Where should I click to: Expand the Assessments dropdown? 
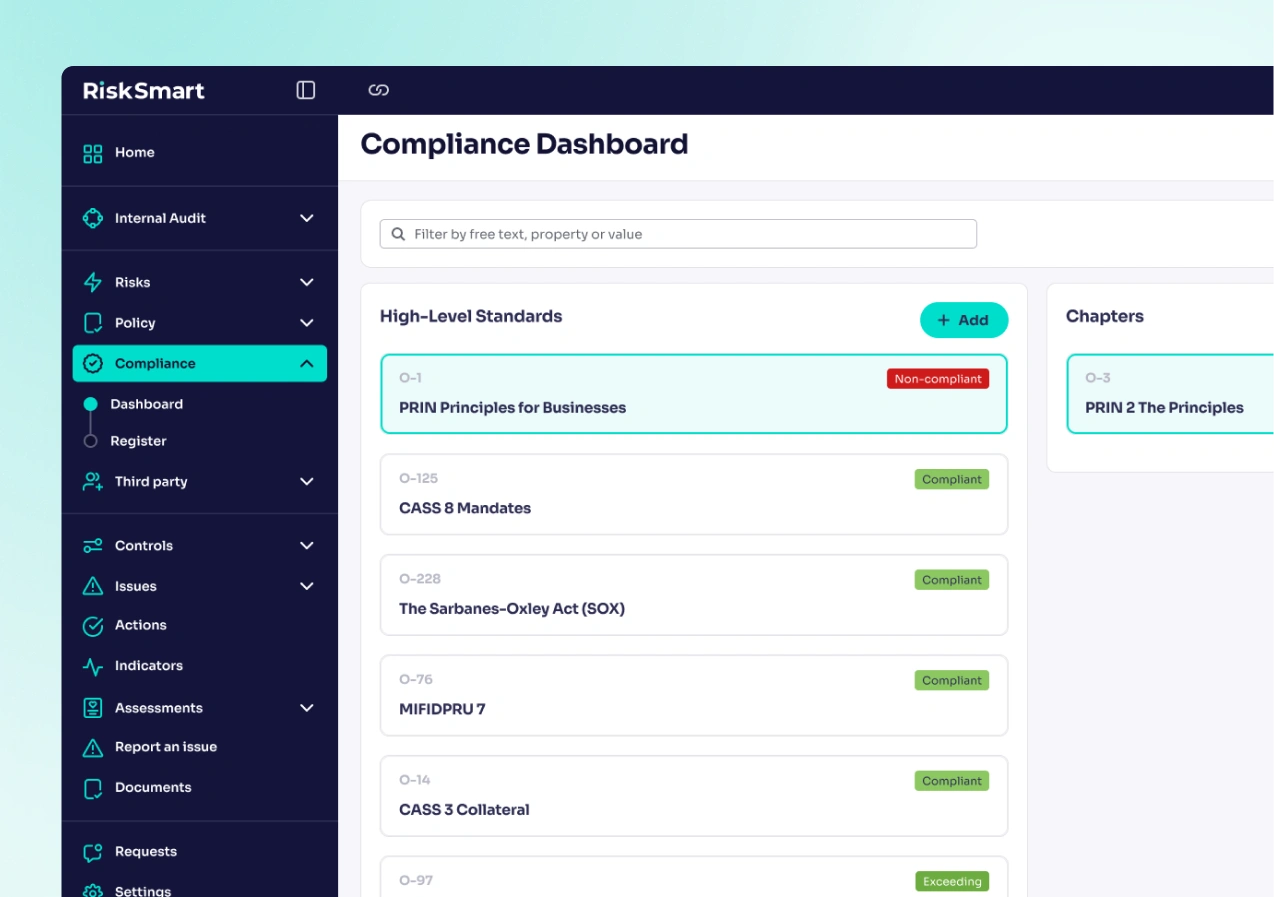(x=306, y=707)
